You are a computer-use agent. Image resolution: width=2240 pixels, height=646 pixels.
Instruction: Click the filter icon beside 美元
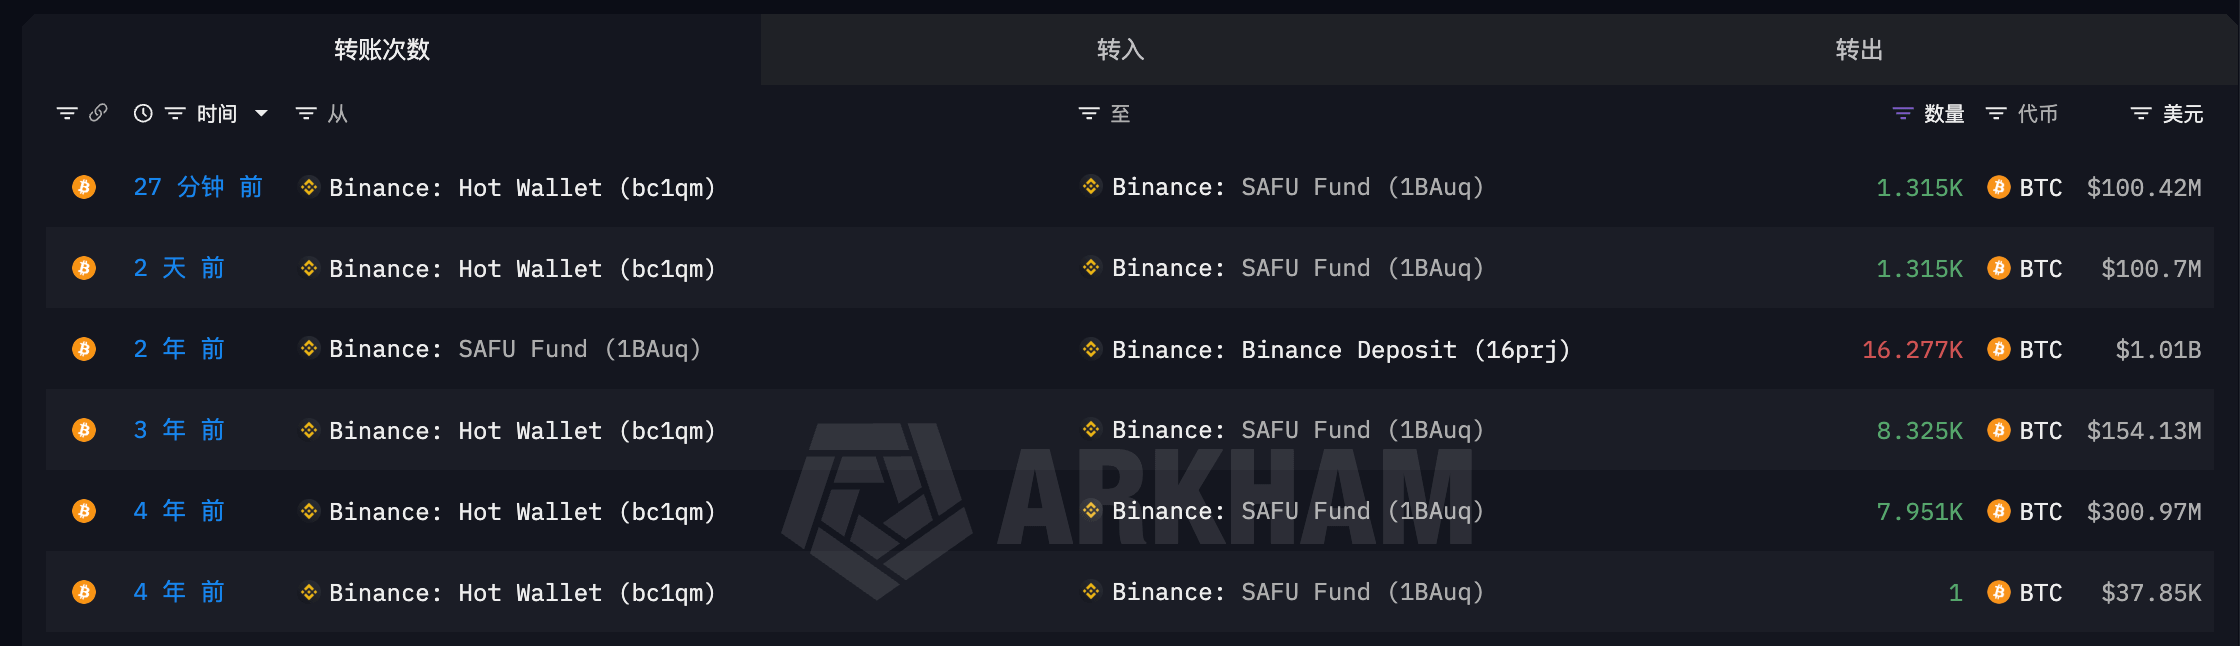click(2139, 113)
